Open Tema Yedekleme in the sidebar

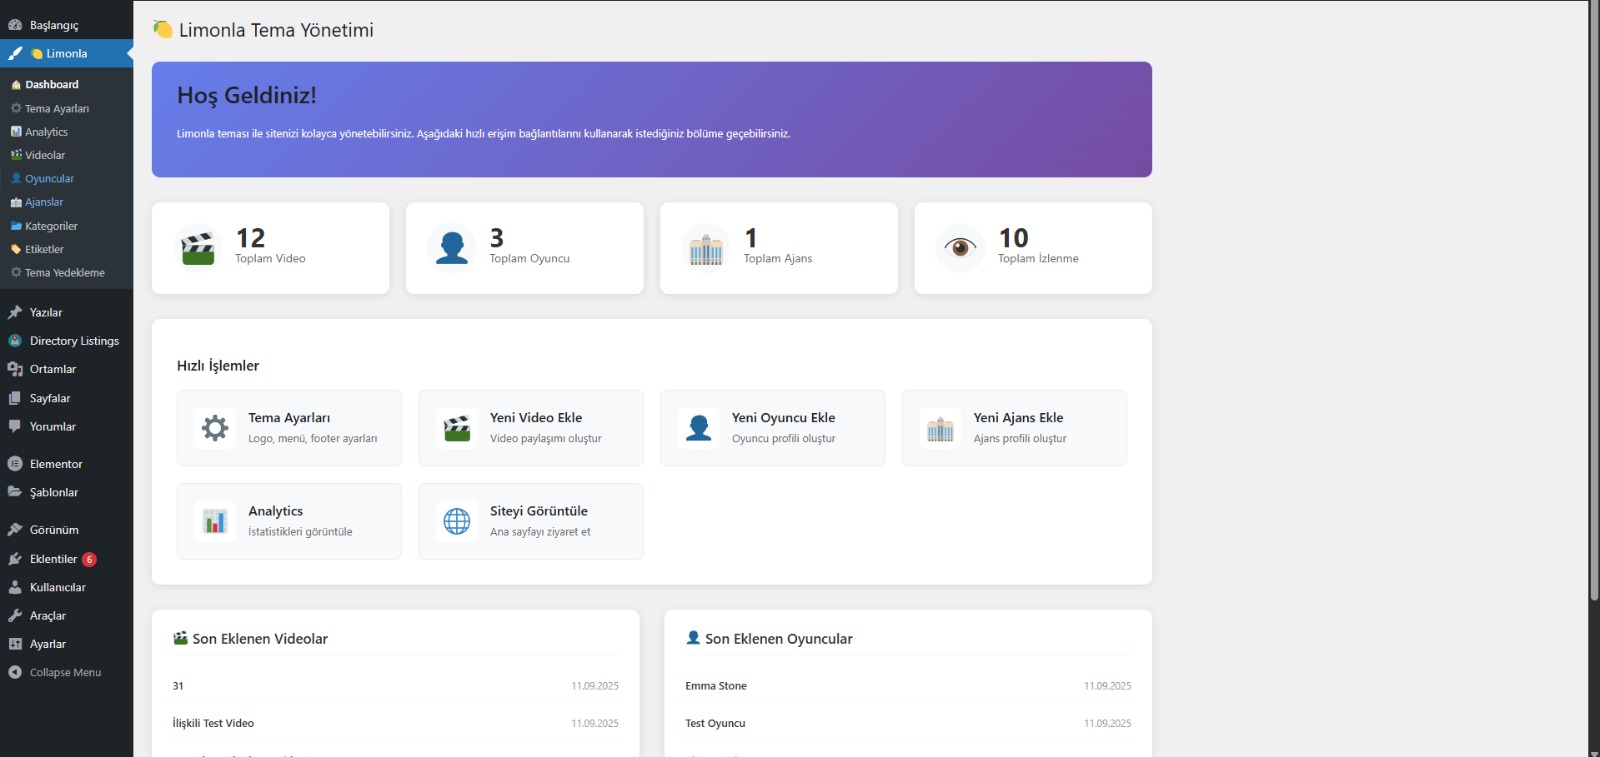point(64,273)
